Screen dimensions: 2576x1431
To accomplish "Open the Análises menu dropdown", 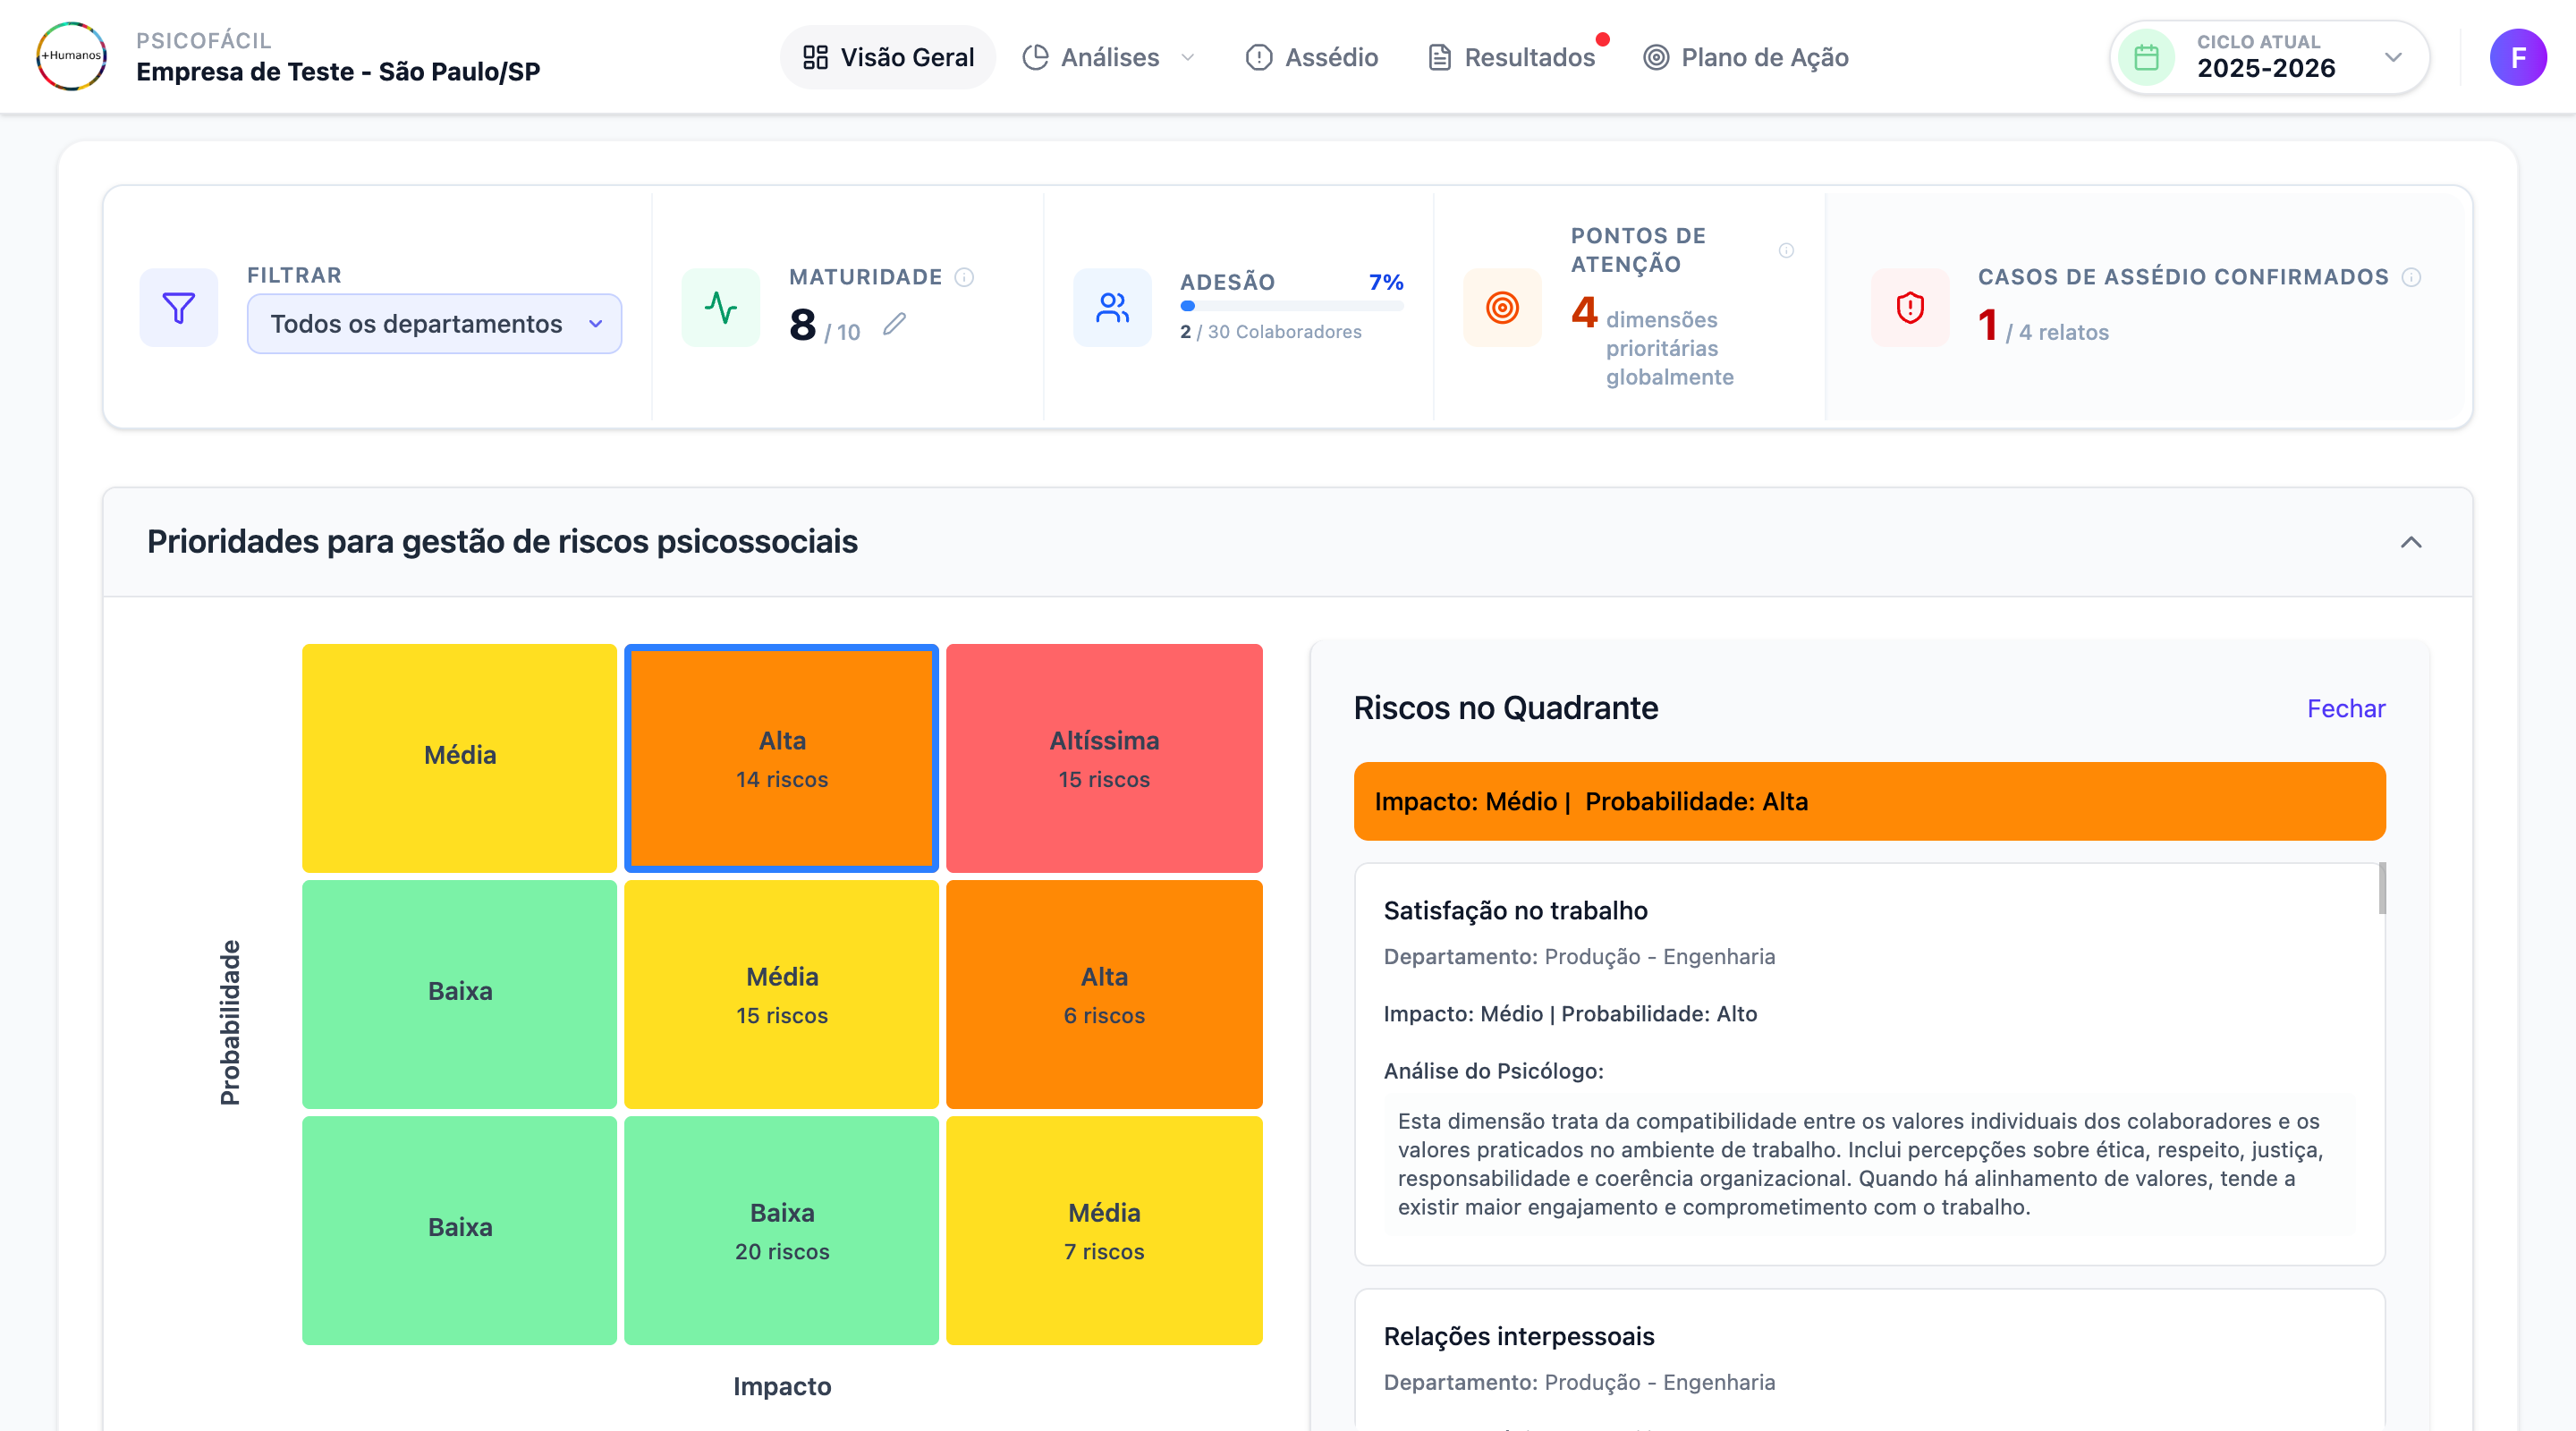I will click(x=1109, y=57).
